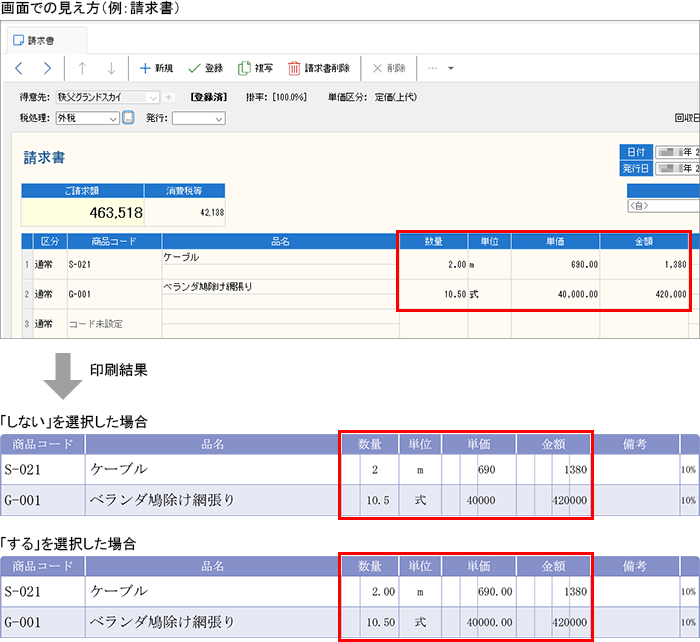
Task: Go to next record with right arrow
Action: 47,68
